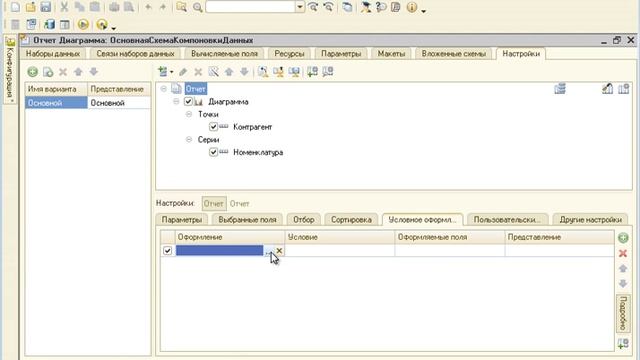Select the Настройки tab
640x360 pixels.
tap(521, 54)
